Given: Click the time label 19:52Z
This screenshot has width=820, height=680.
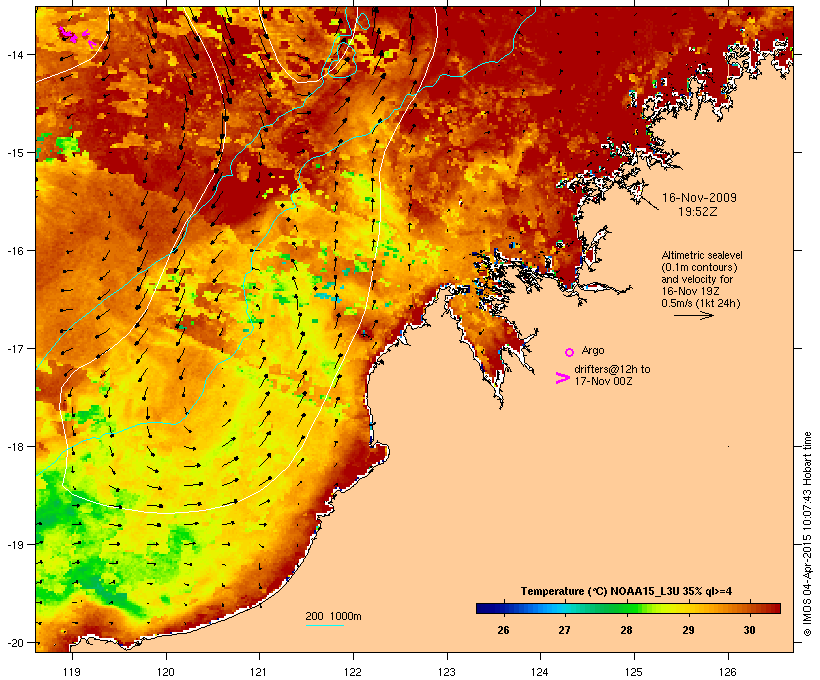Looking at the screenshot, I should pyautogui.click(x=698, y=212).
